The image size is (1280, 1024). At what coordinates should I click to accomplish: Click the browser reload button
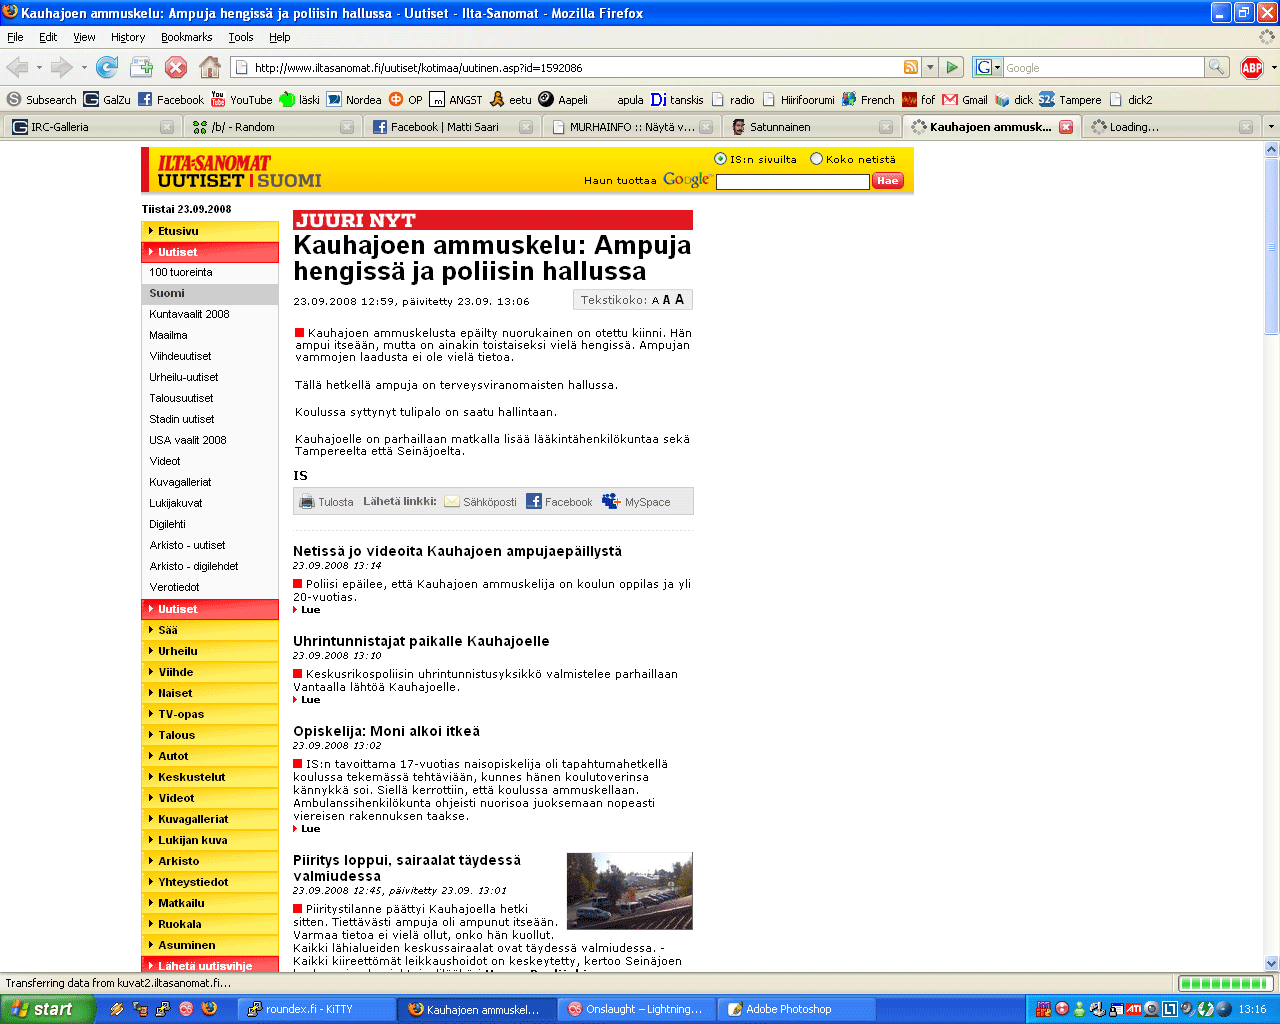(x=106, y=67)
